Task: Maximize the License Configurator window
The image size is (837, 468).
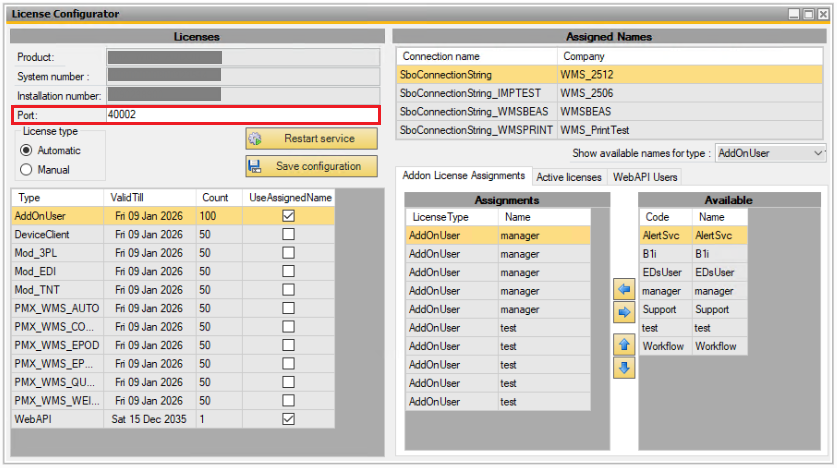Action: (807, 14)
